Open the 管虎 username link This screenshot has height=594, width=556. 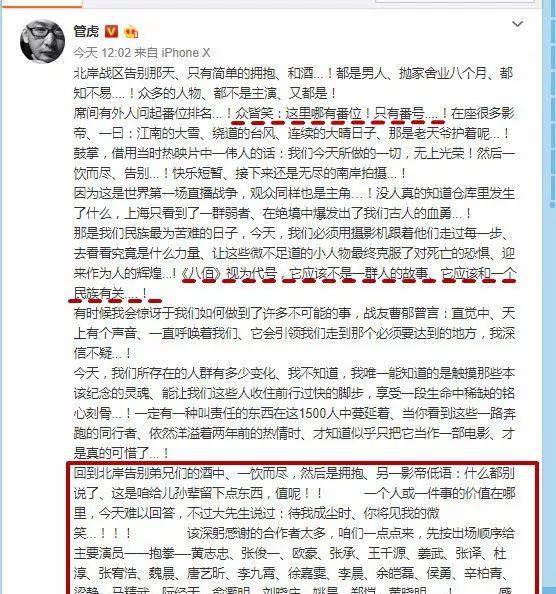86,31
